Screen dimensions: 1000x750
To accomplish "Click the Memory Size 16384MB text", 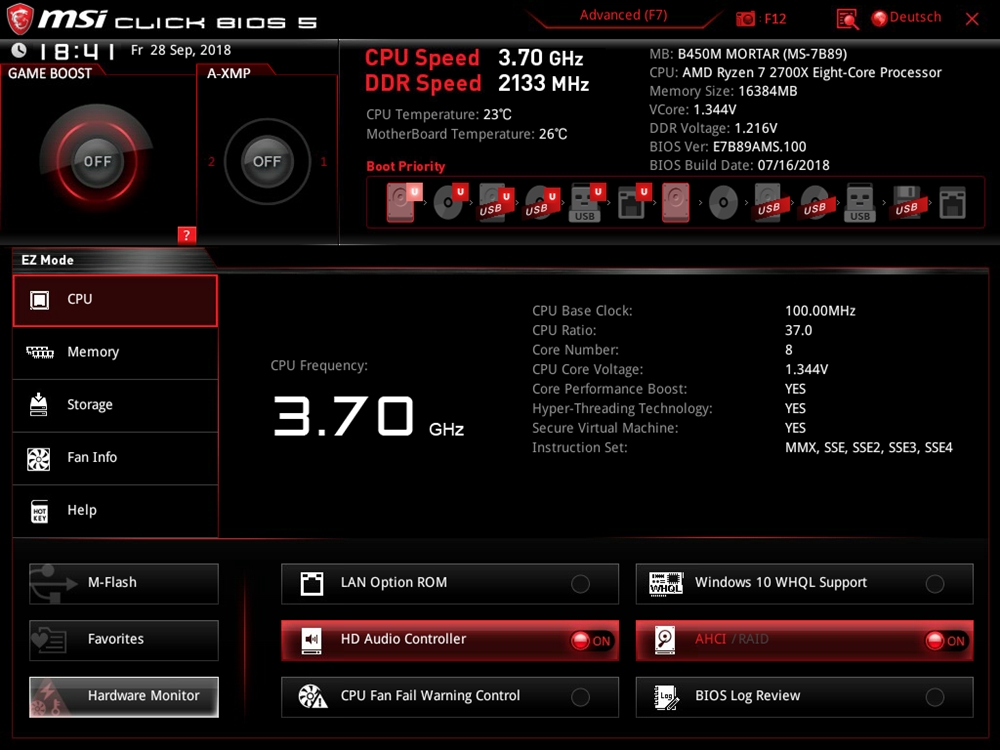I will coord(723,91).
